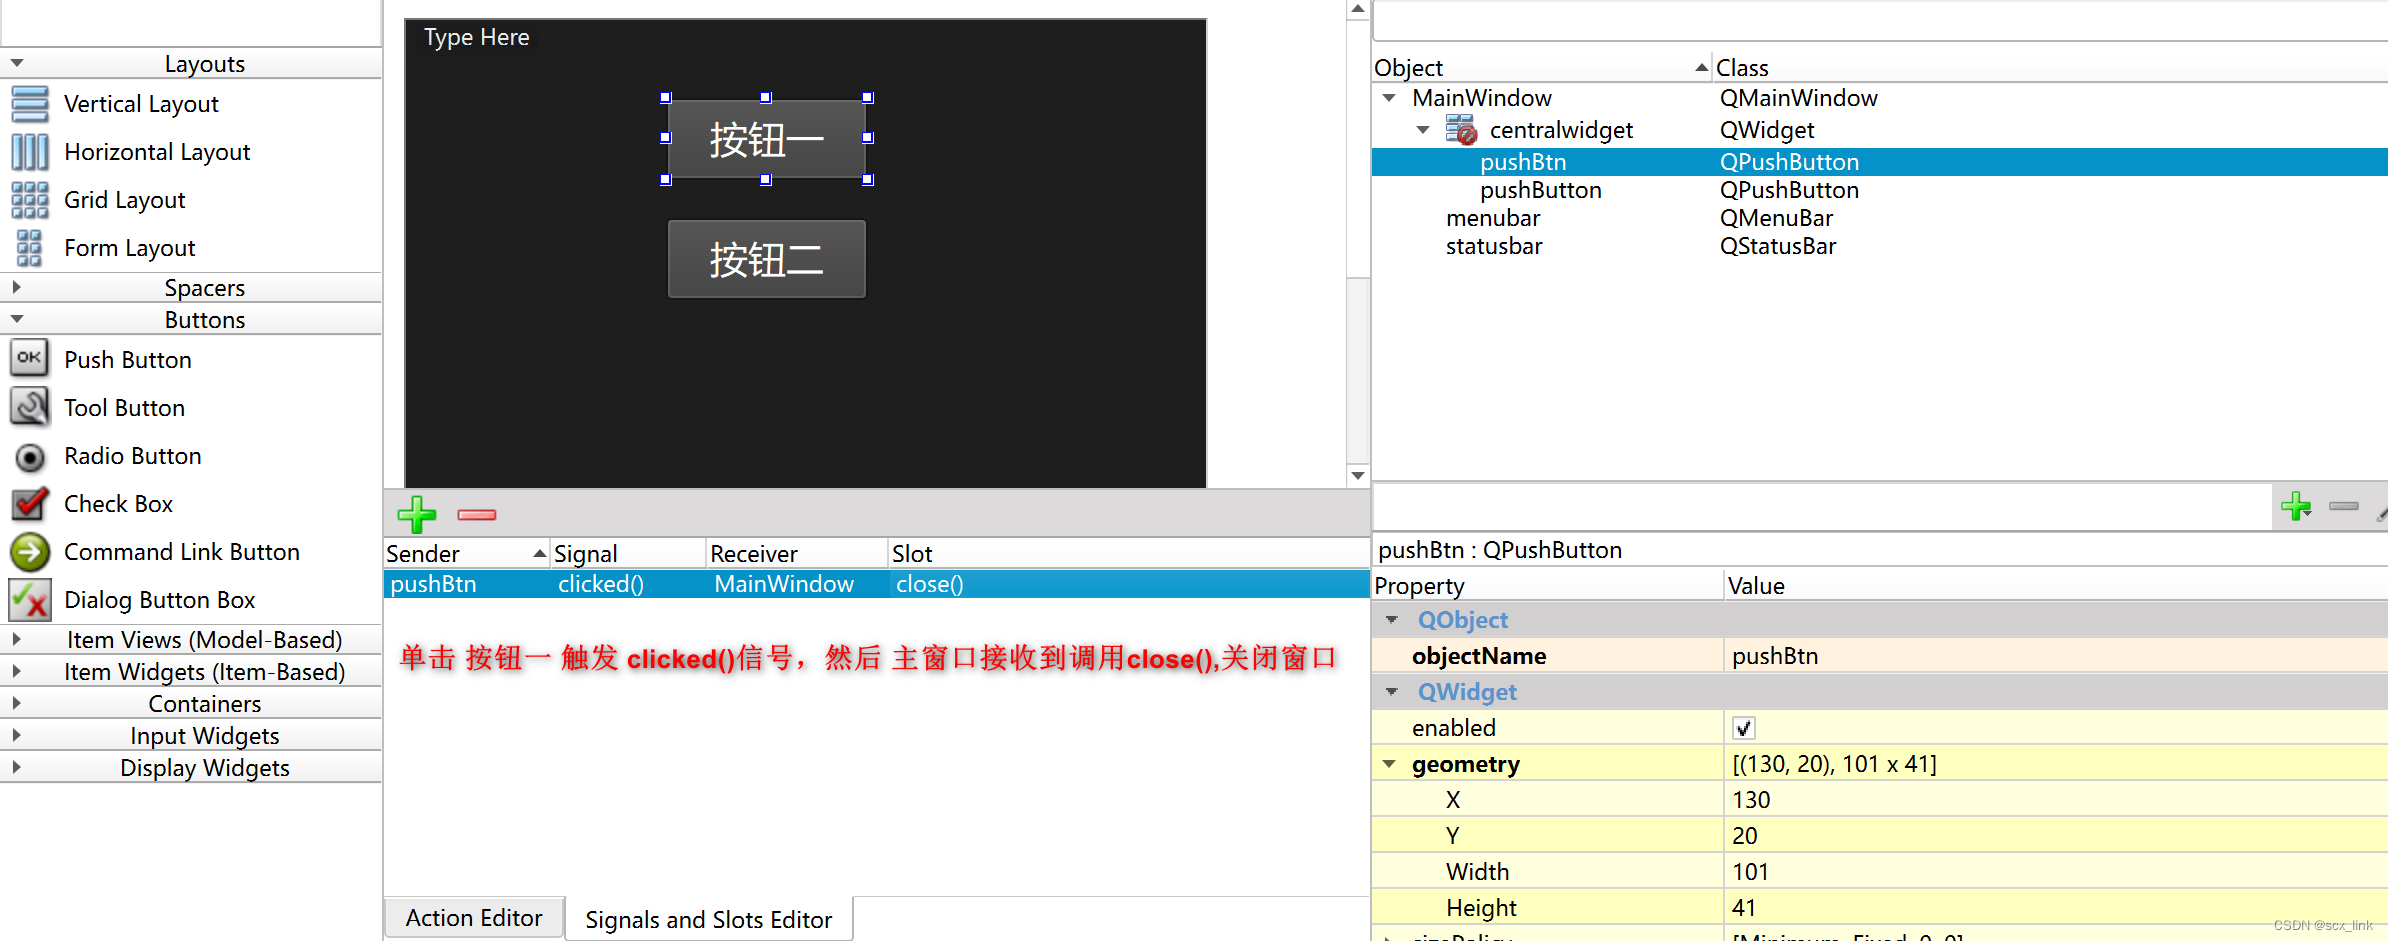Click the Value column header
This screenshot has width=2388, height=941.
[2057, 585]
